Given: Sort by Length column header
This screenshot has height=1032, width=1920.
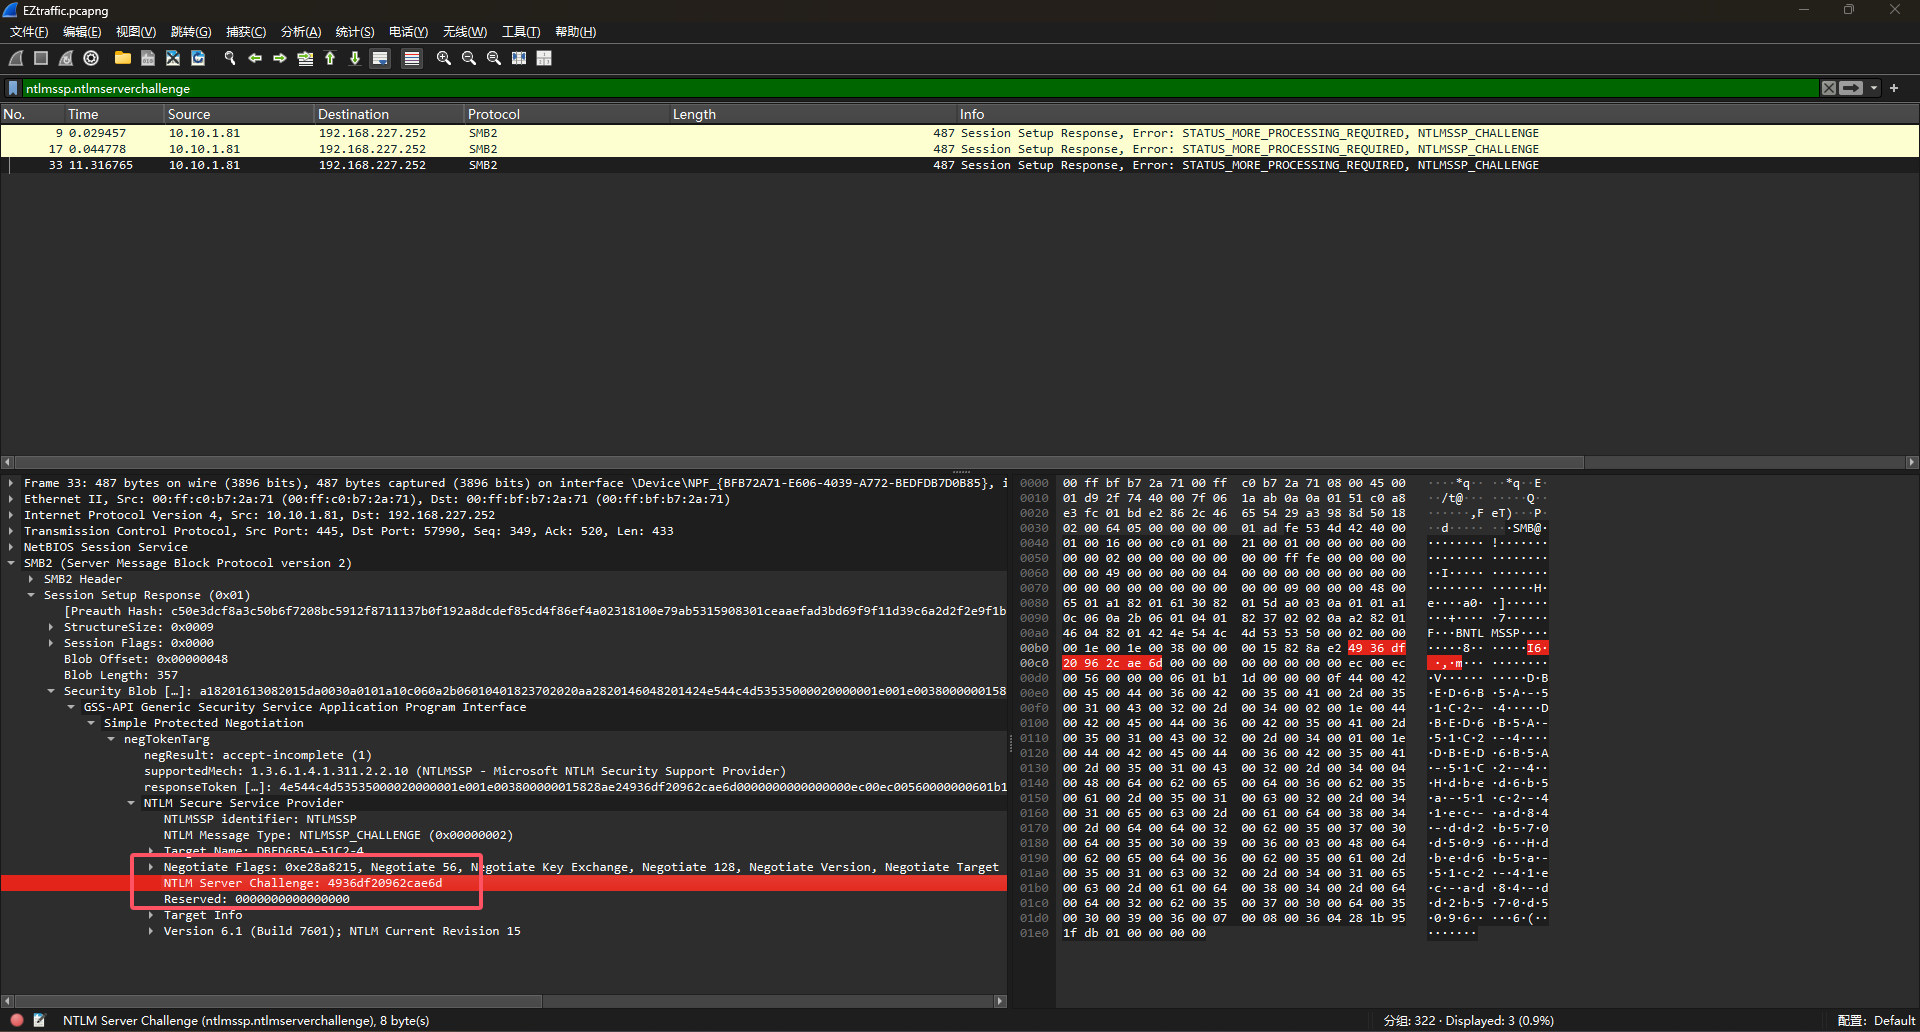Looking at the screenshot, I should tap(813, 114).
